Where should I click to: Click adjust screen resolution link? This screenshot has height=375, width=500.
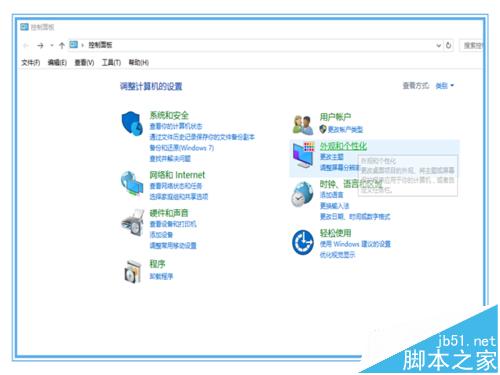(340, 167)
